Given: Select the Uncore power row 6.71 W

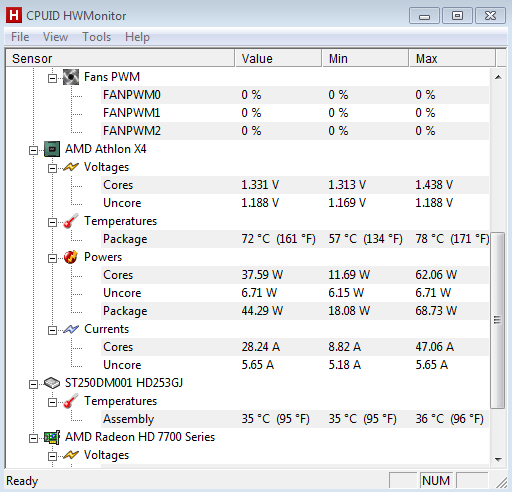Looking at the screenshot, I should [295, 293].
